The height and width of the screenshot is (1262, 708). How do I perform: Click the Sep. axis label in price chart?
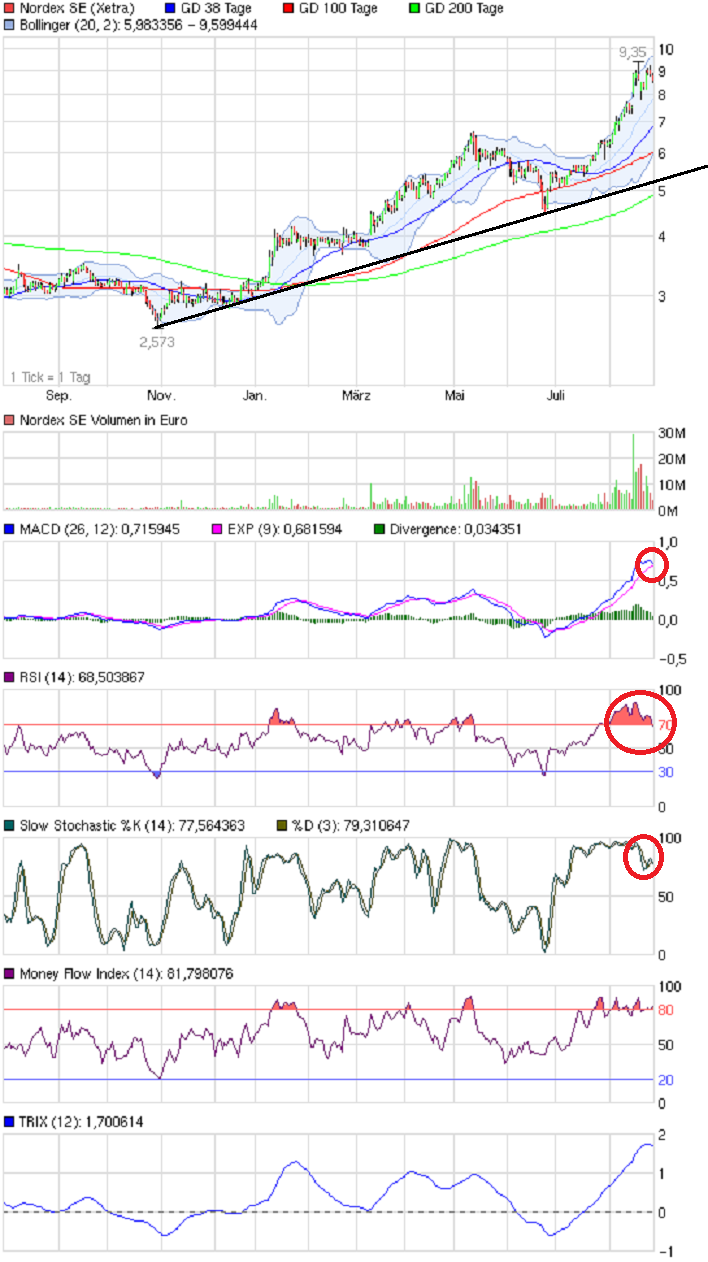click(x=59, y=396)
